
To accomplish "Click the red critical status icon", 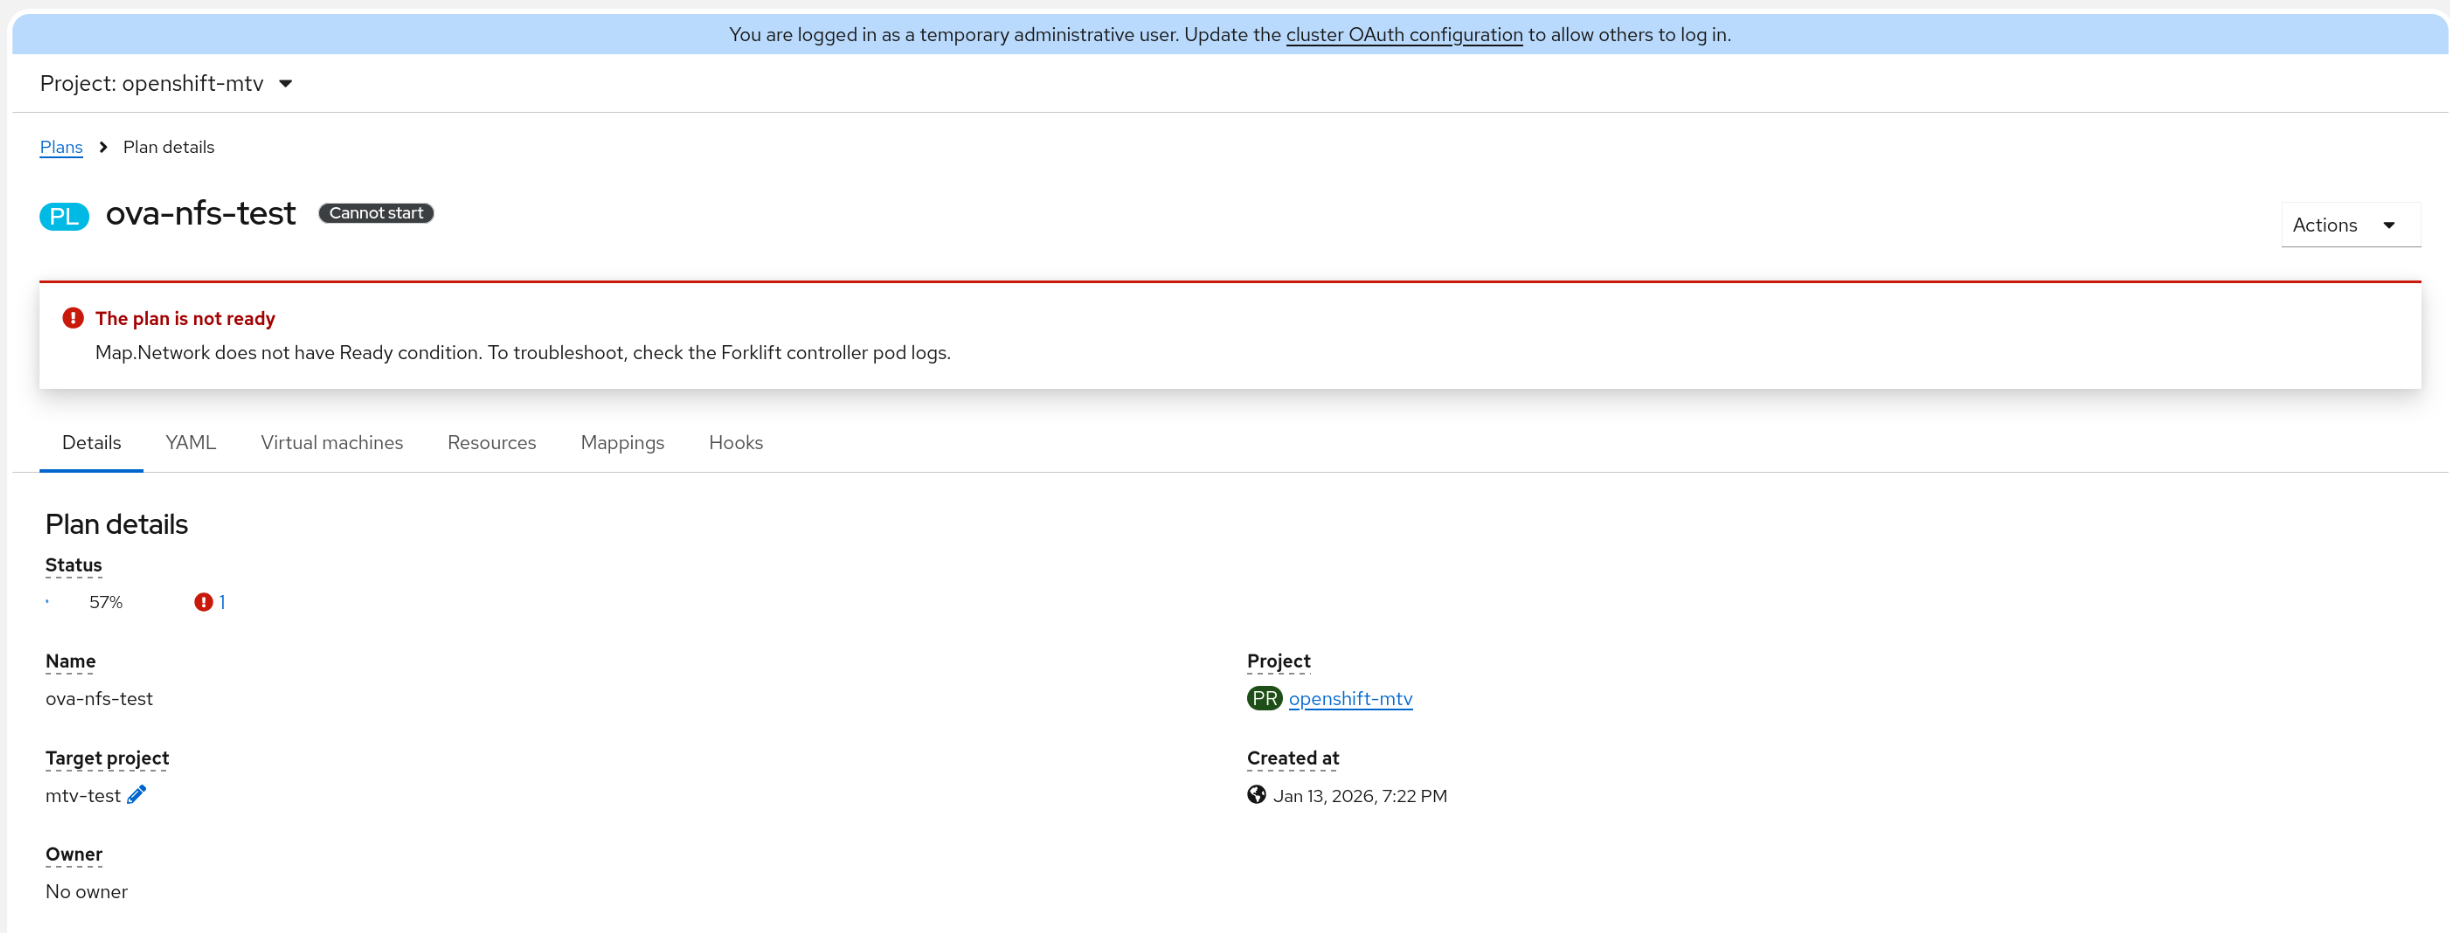I will click(203, 602).
